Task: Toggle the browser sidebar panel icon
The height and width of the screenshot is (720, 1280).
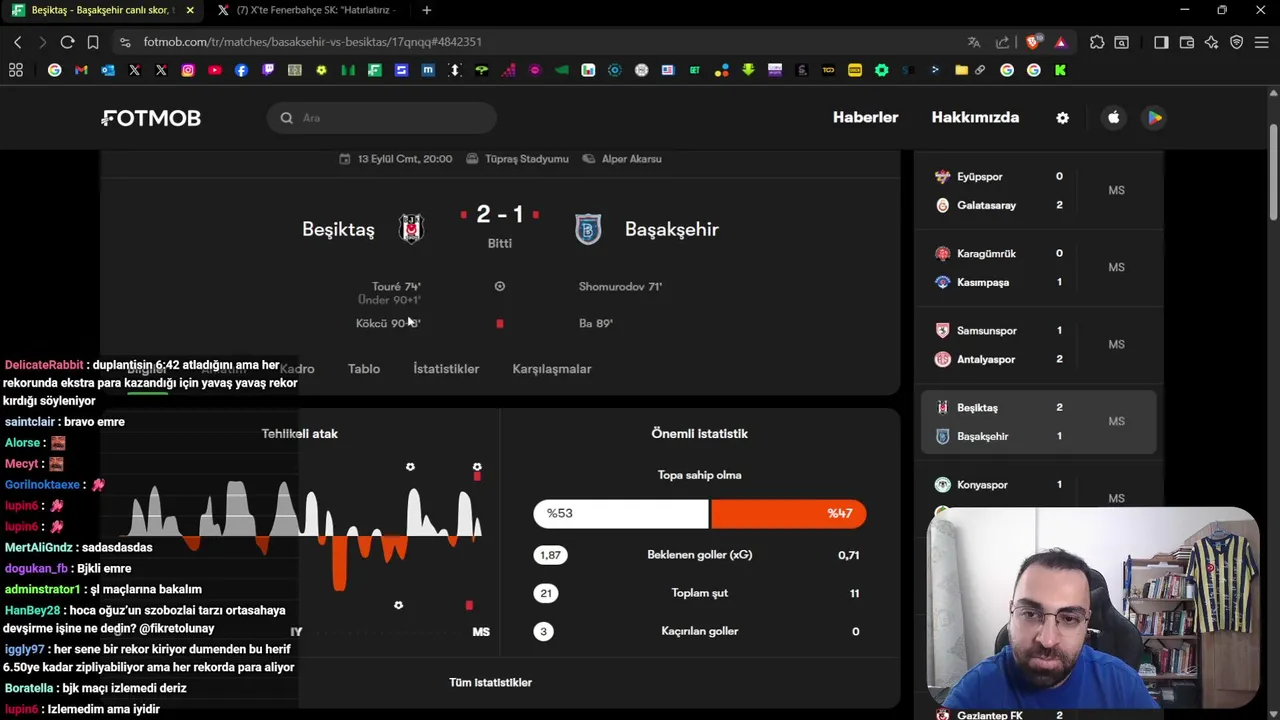Action: pyautogui.click(x=1161, y=42)
